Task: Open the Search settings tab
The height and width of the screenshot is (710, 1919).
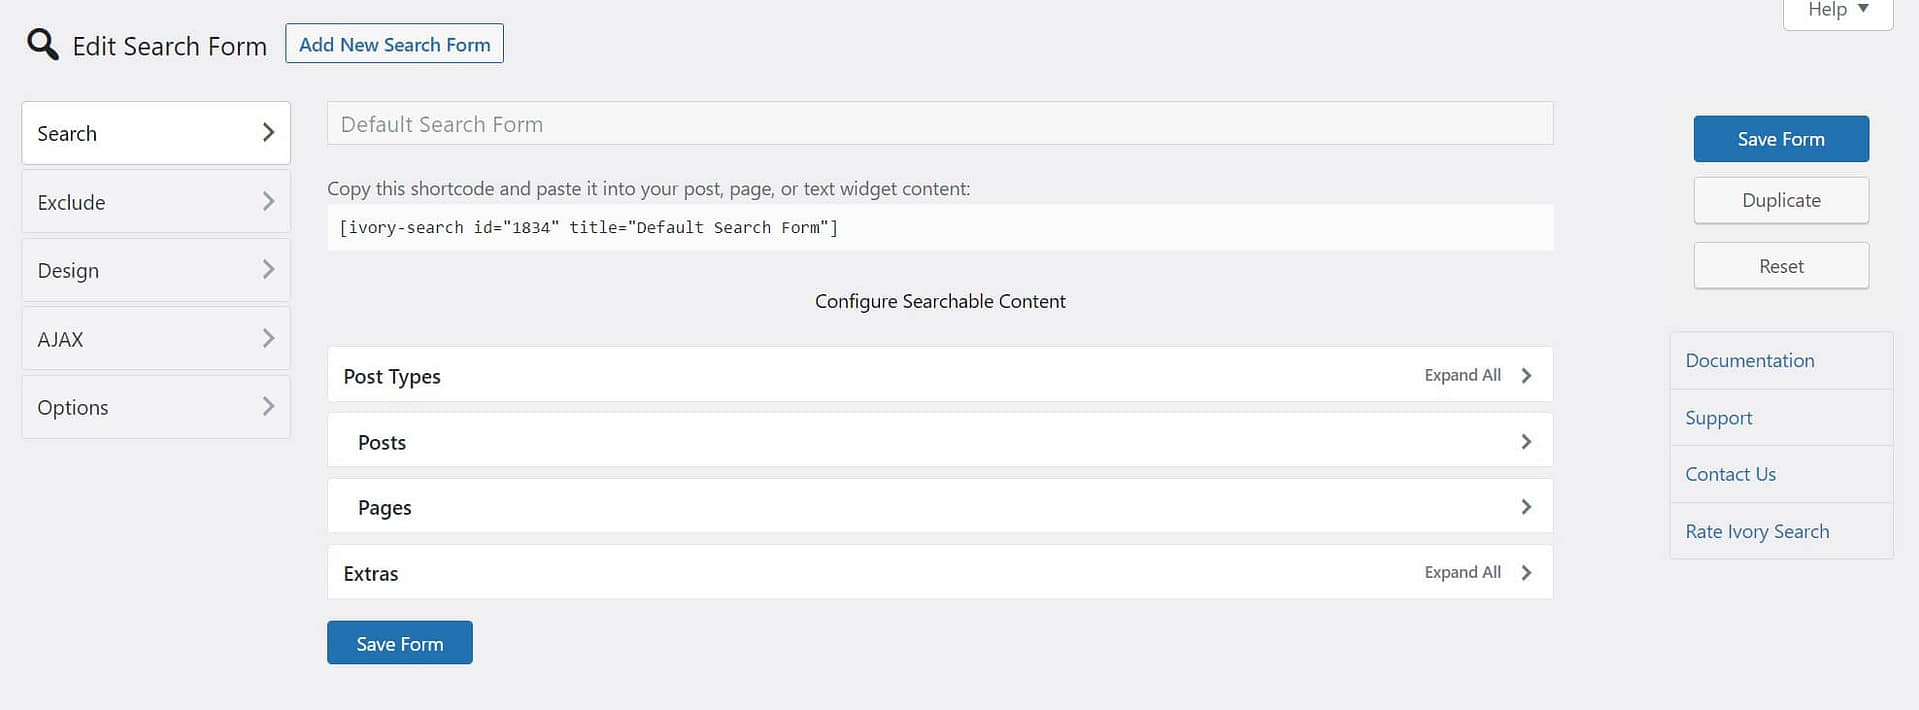Action: pos(156,133)
